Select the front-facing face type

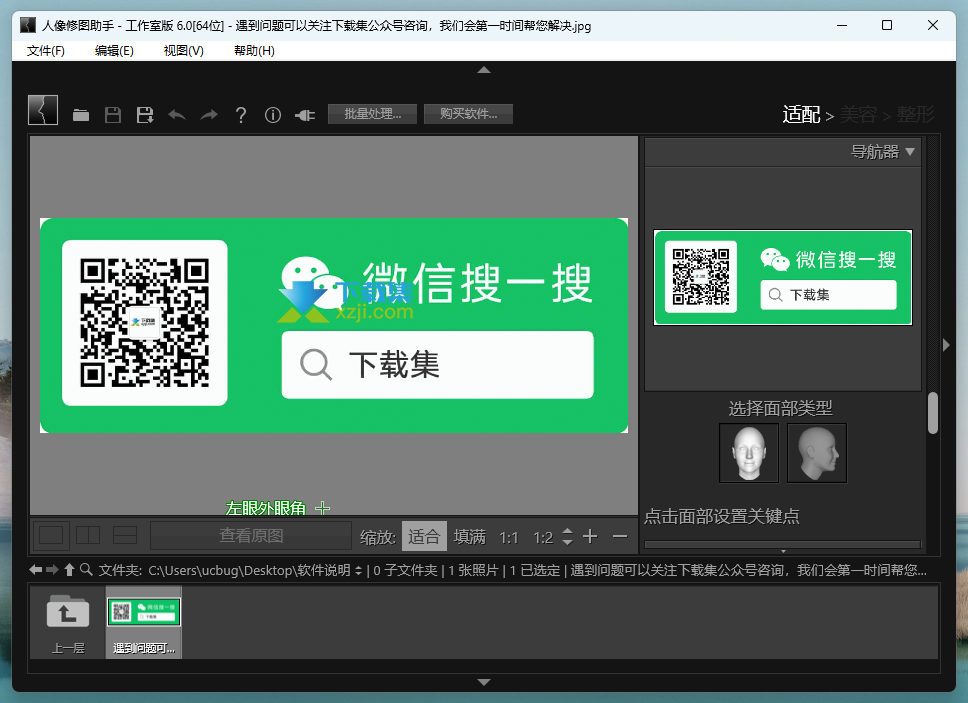749,453
